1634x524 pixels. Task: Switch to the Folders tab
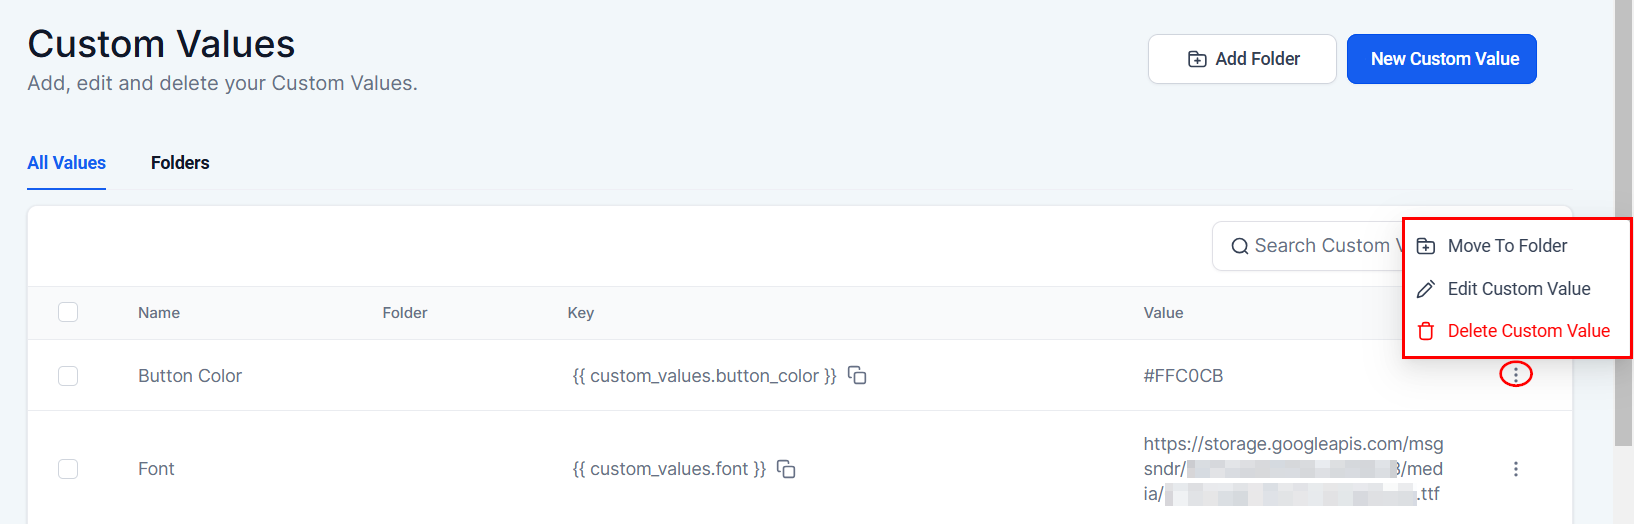[180, 163]
